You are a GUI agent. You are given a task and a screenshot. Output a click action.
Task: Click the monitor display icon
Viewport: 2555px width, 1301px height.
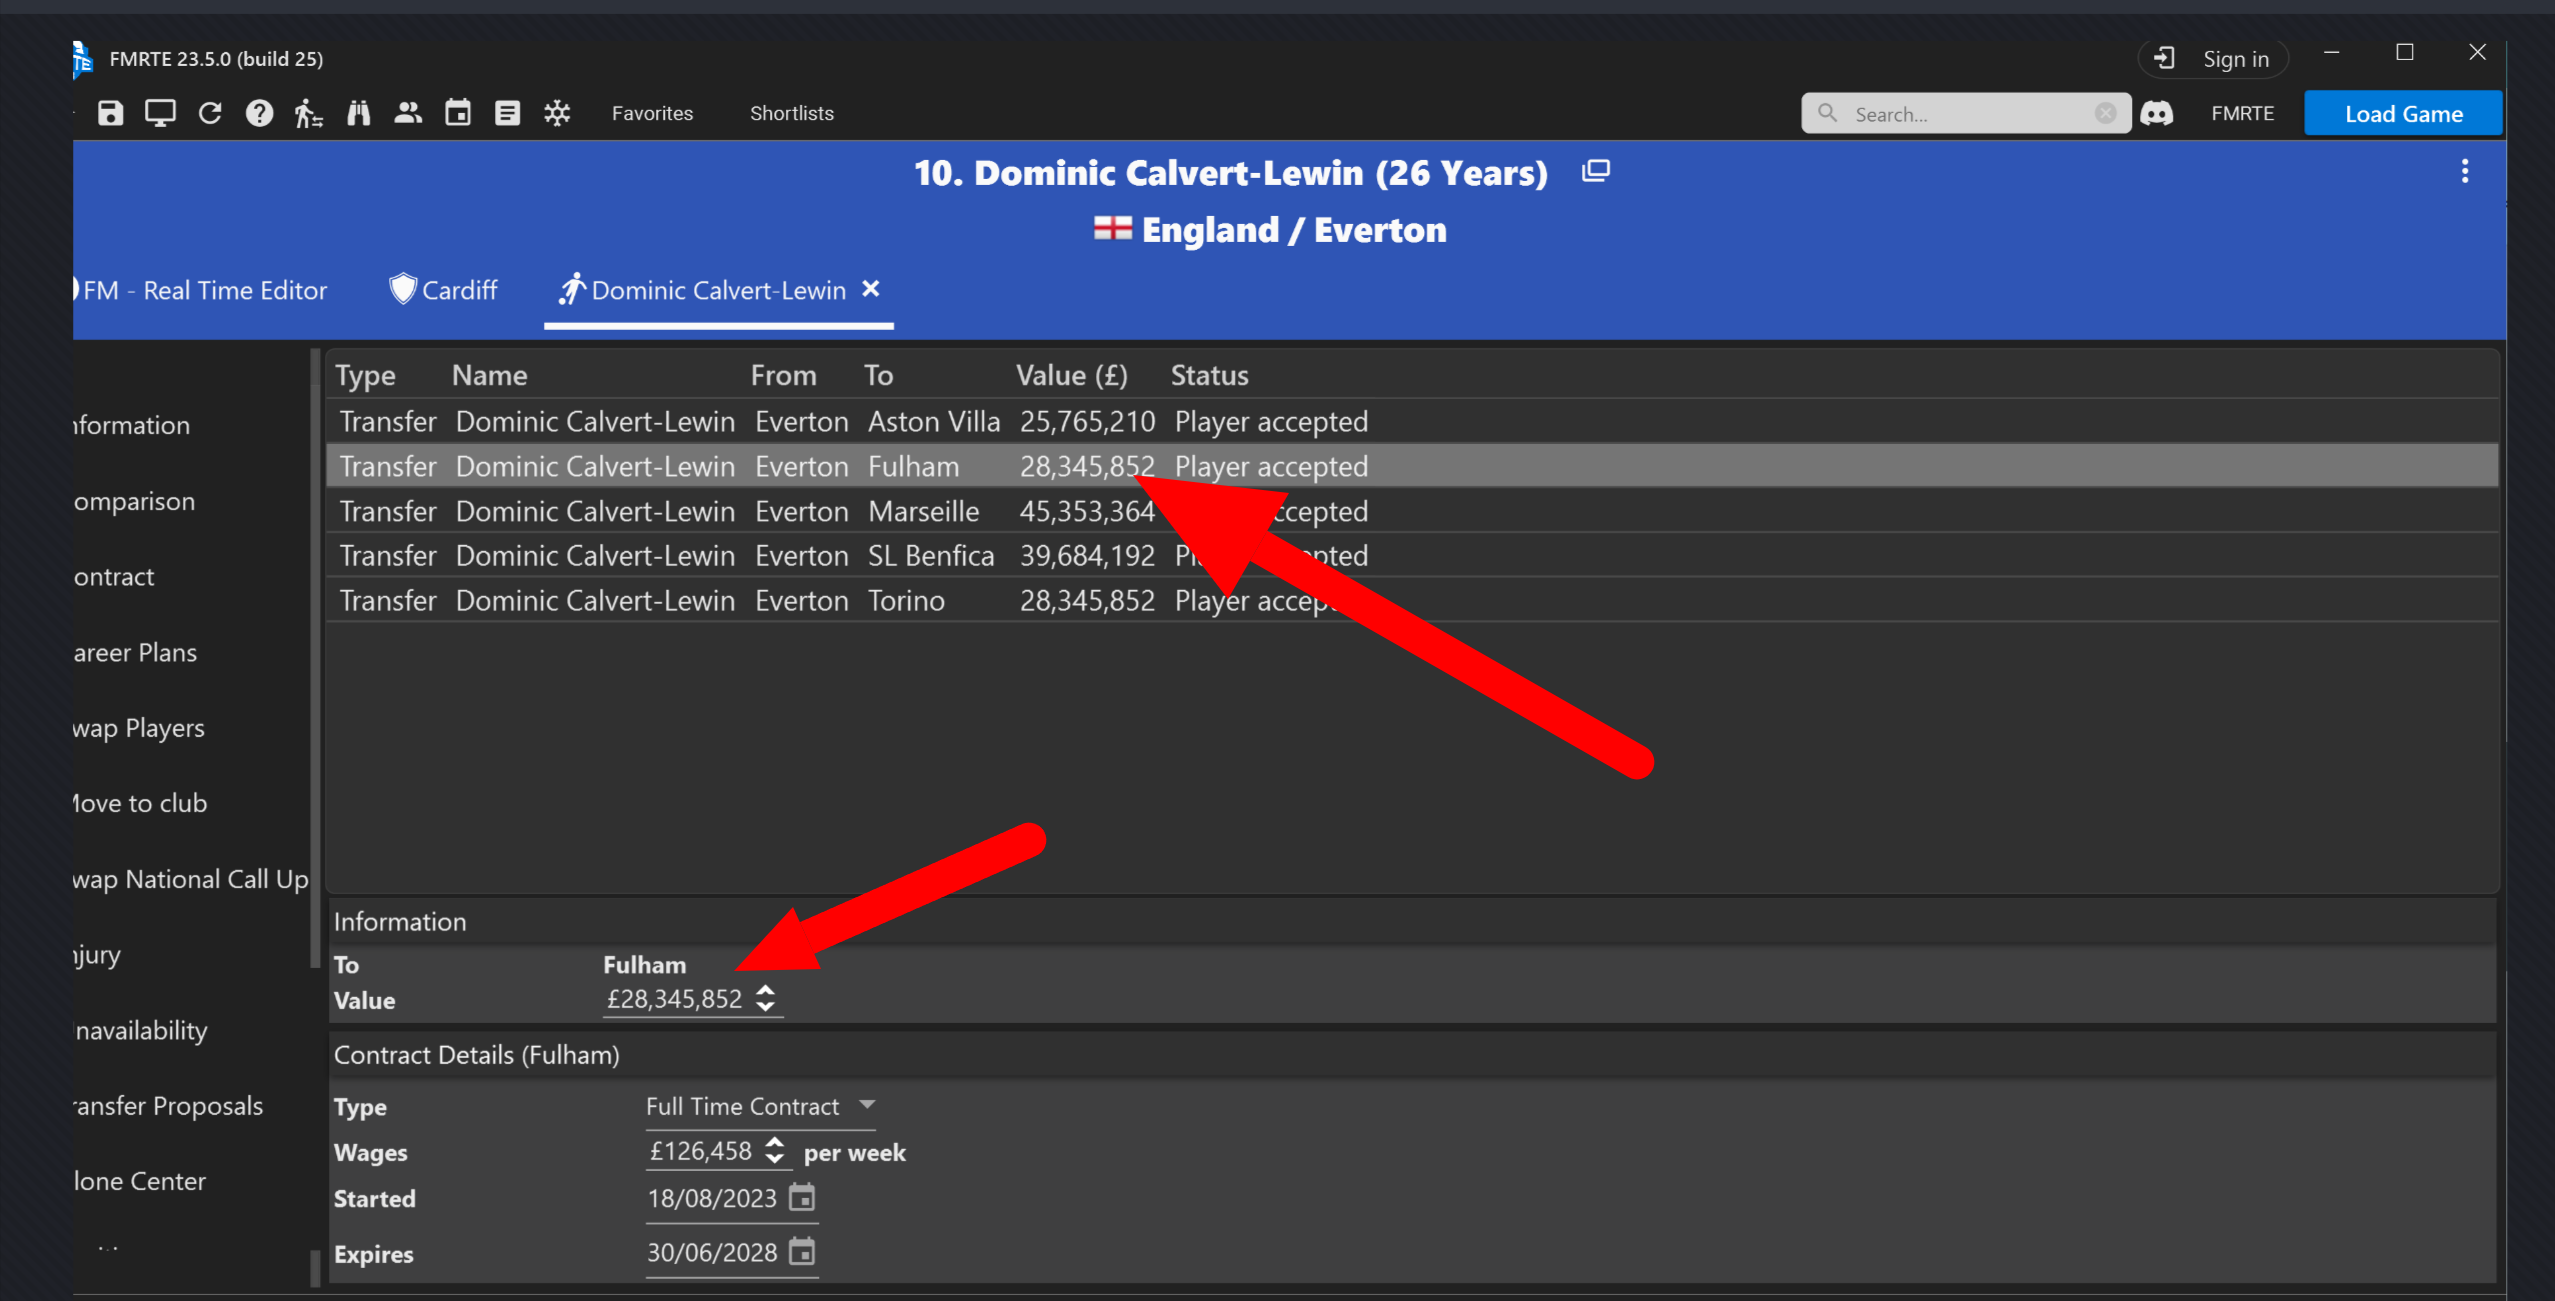point(160,113)
